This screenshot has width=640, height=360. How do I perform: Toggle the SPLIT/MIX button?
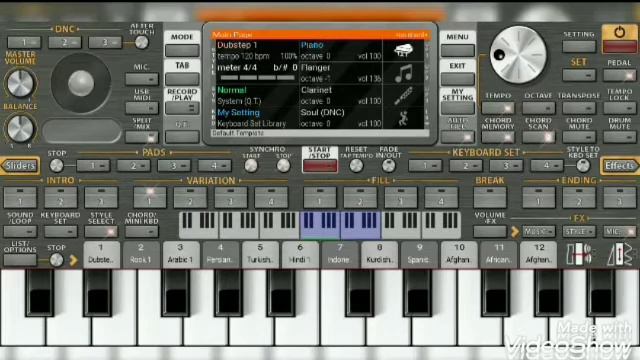point(142,137)
